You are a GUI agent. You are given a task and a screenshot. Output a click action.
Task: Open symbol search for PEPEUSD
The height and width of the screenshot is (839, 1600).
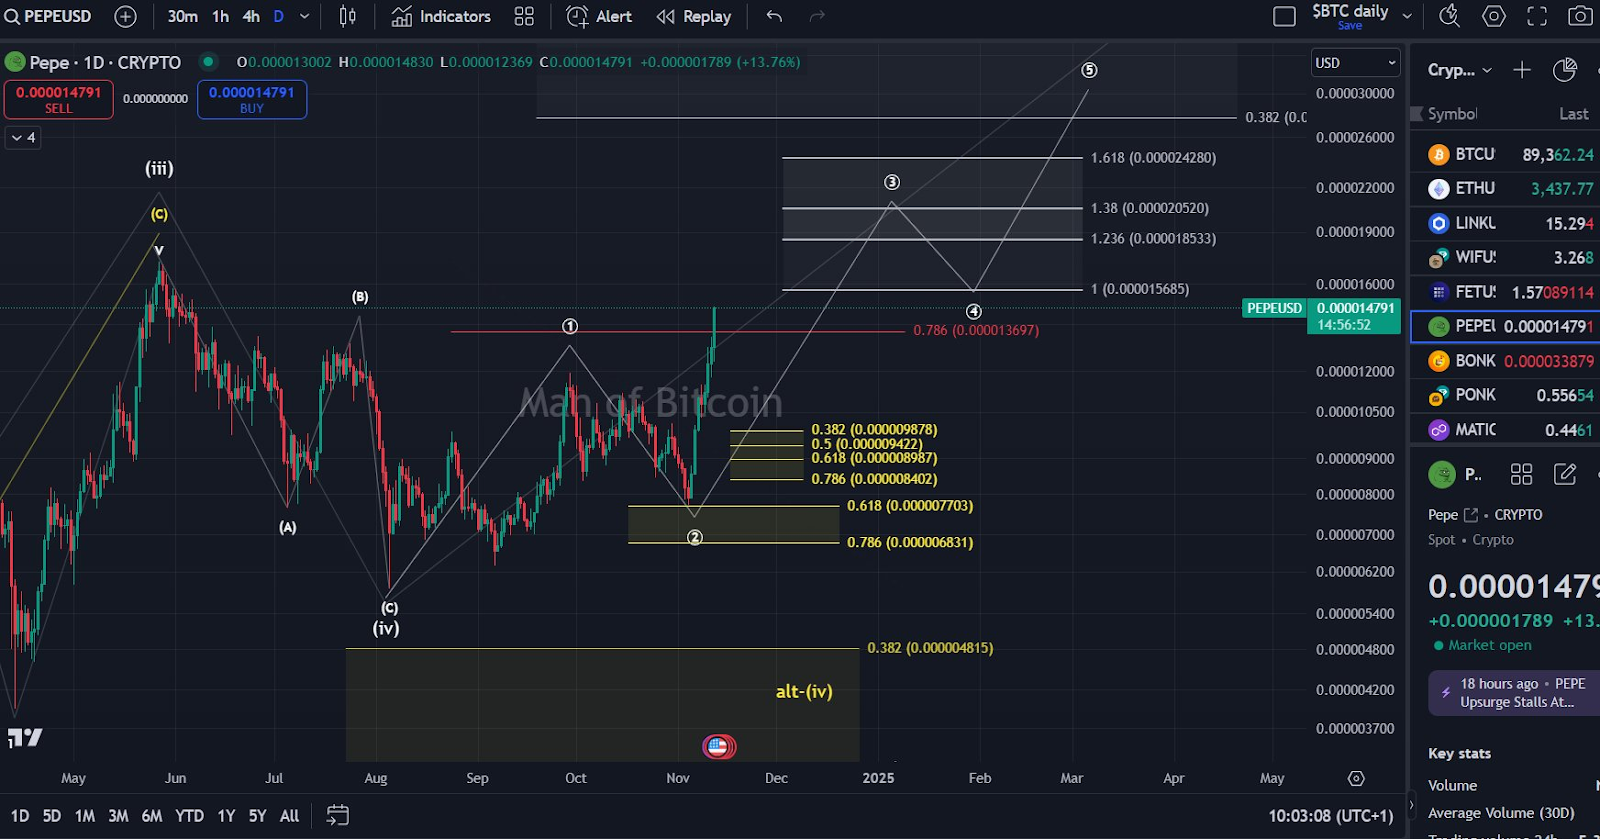point(48,16)
